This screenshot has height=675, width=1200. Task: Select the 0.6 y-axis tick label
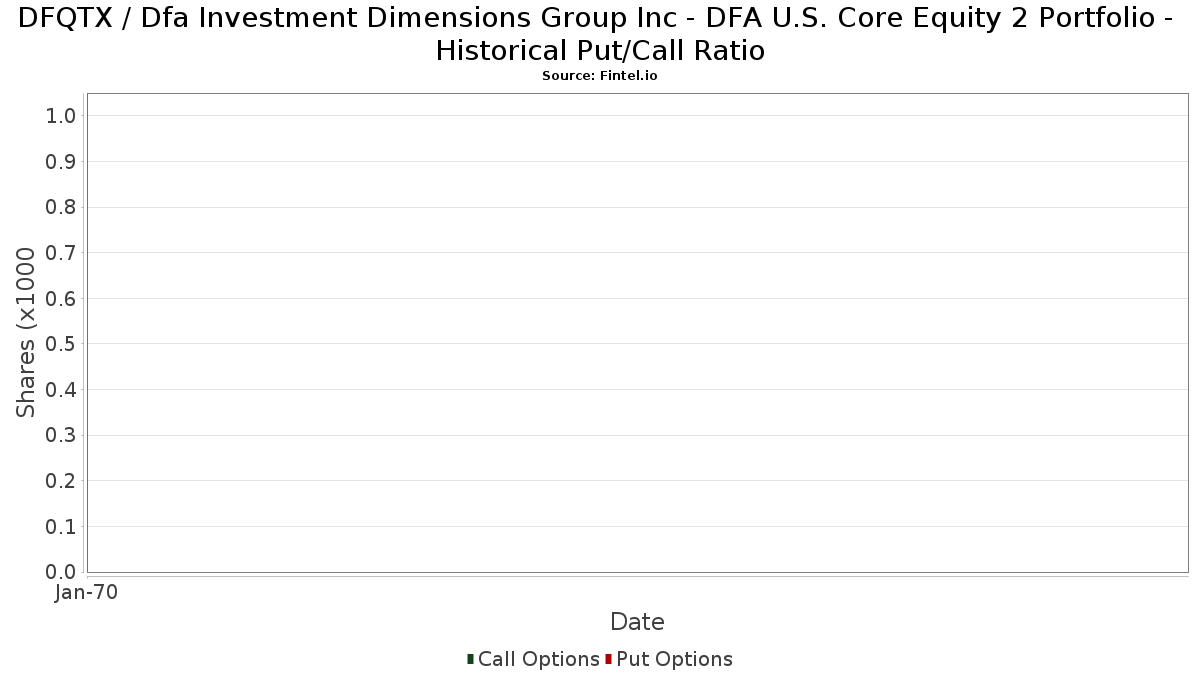(61, 299)
